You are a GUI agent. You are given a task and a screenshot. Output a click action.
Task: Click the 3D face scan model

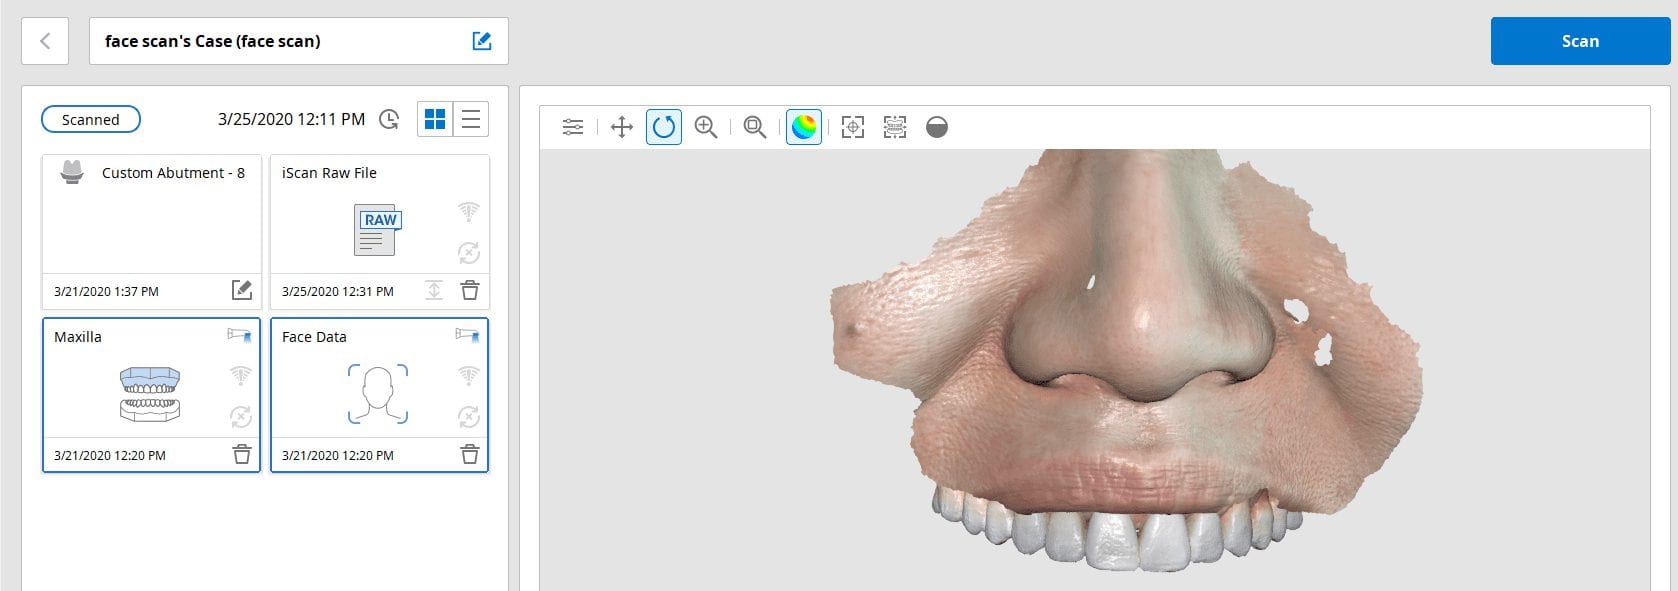point(1125,360)
